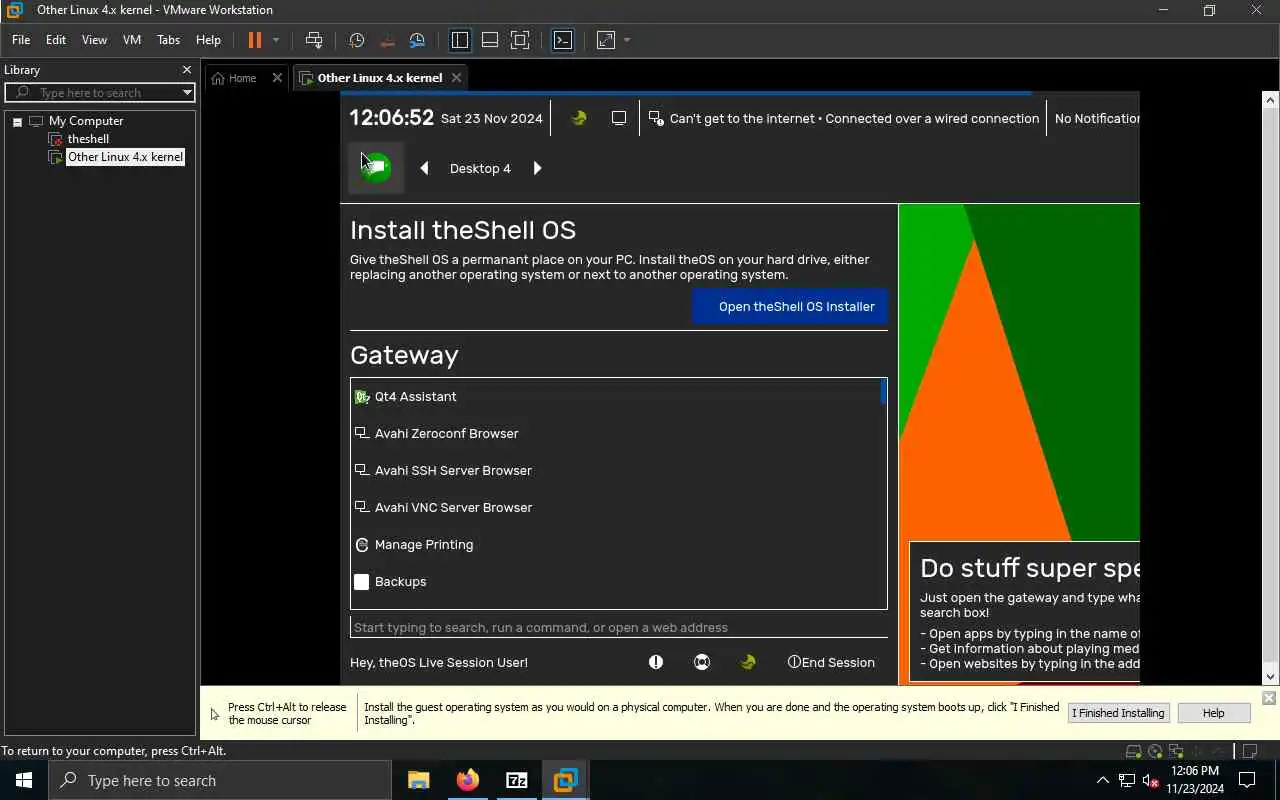1280x800 pixels.
Task: Show hidden system tray icons
Action: tap(1102, 780)
